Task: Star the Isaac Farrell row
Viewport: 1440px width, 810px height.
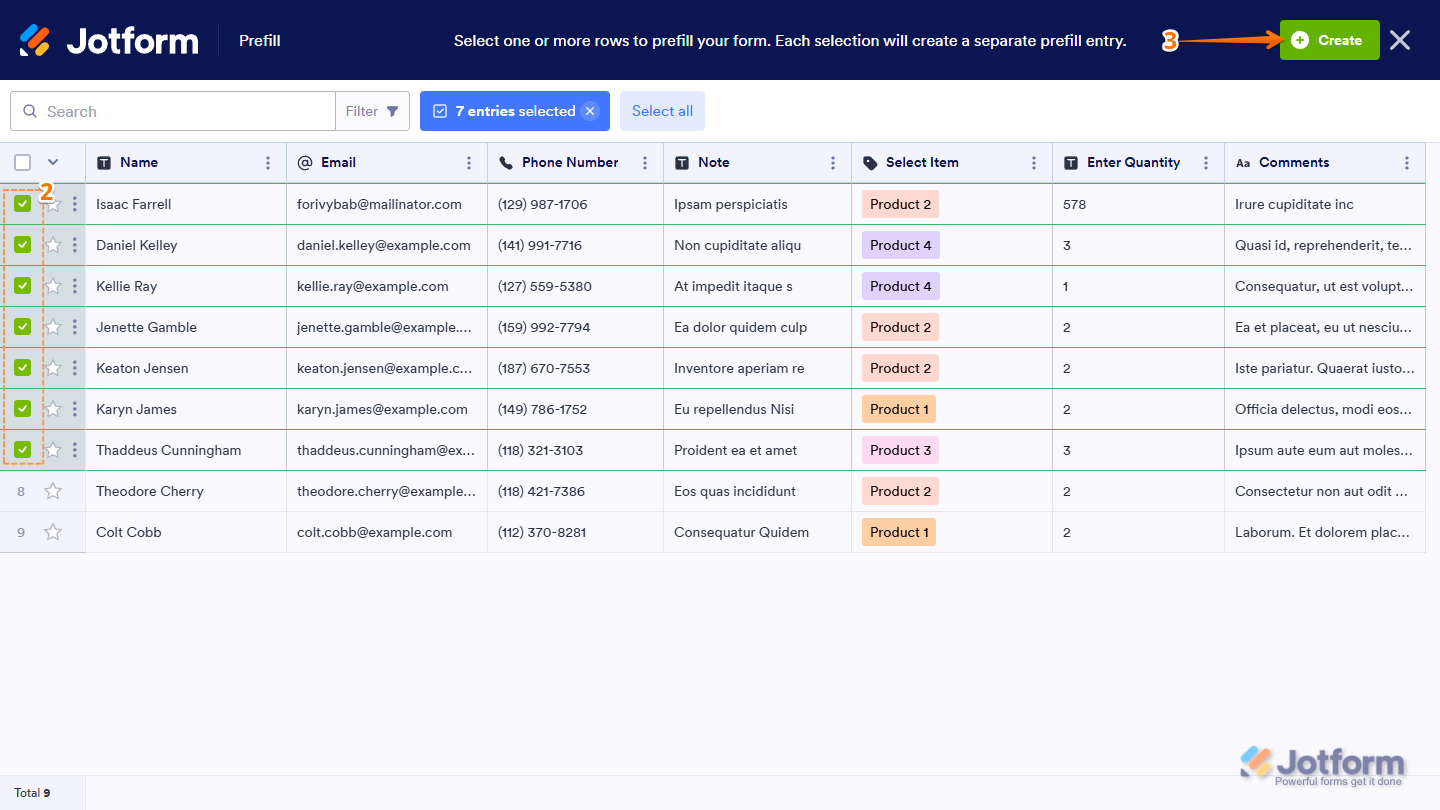Action: tap(53, 203)
